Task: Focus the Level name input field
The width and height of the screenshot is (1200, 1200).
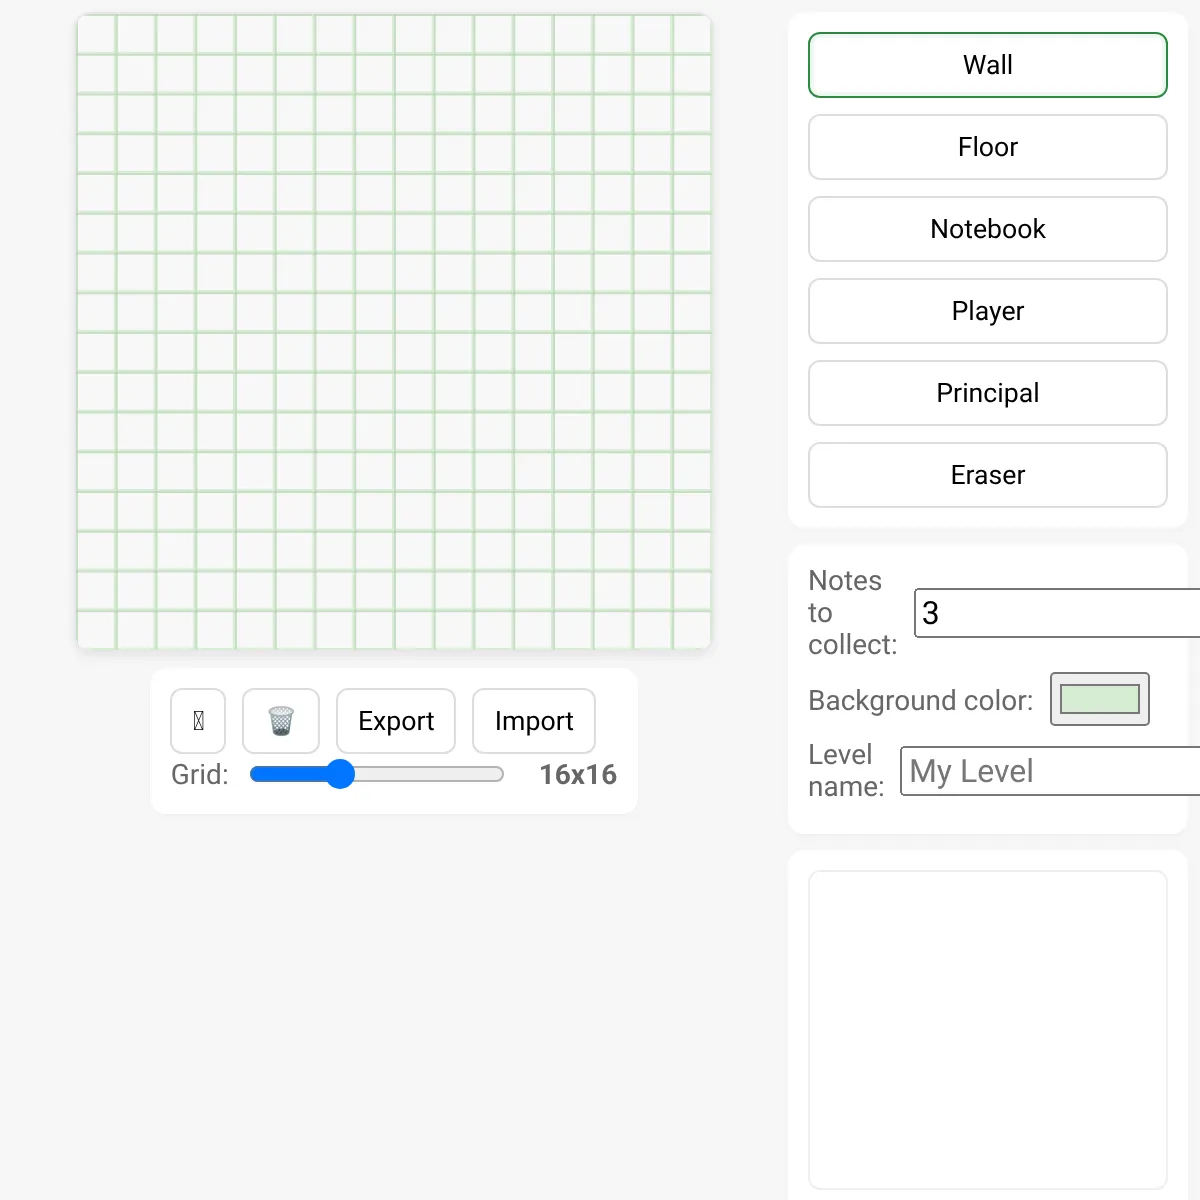Action: click(x=1051, y=771)
